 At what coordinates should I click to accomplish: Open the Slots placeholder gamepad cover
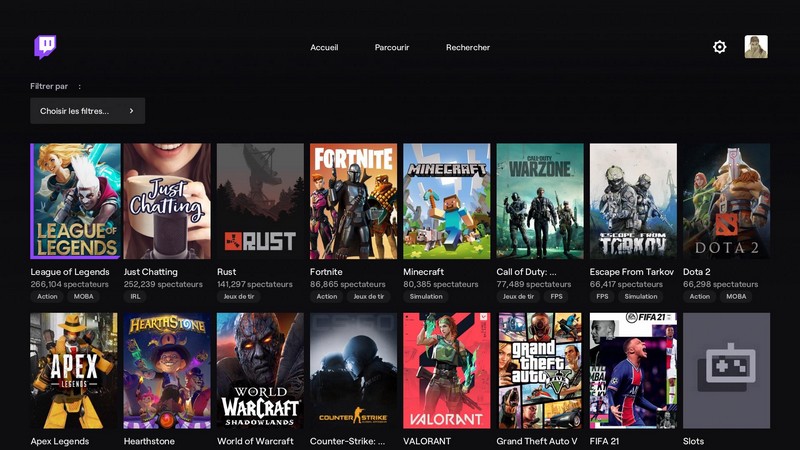point(727,370)
